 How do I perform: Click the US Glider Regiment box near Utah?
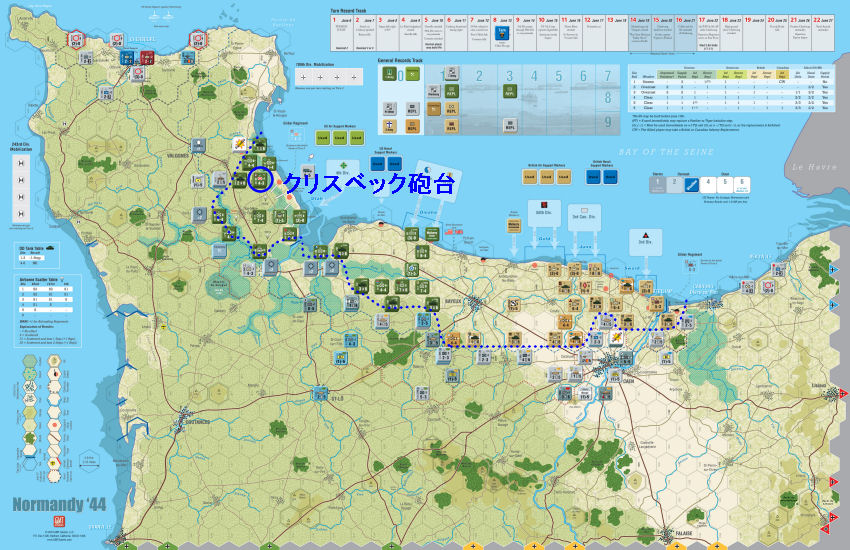coord(295,134)
